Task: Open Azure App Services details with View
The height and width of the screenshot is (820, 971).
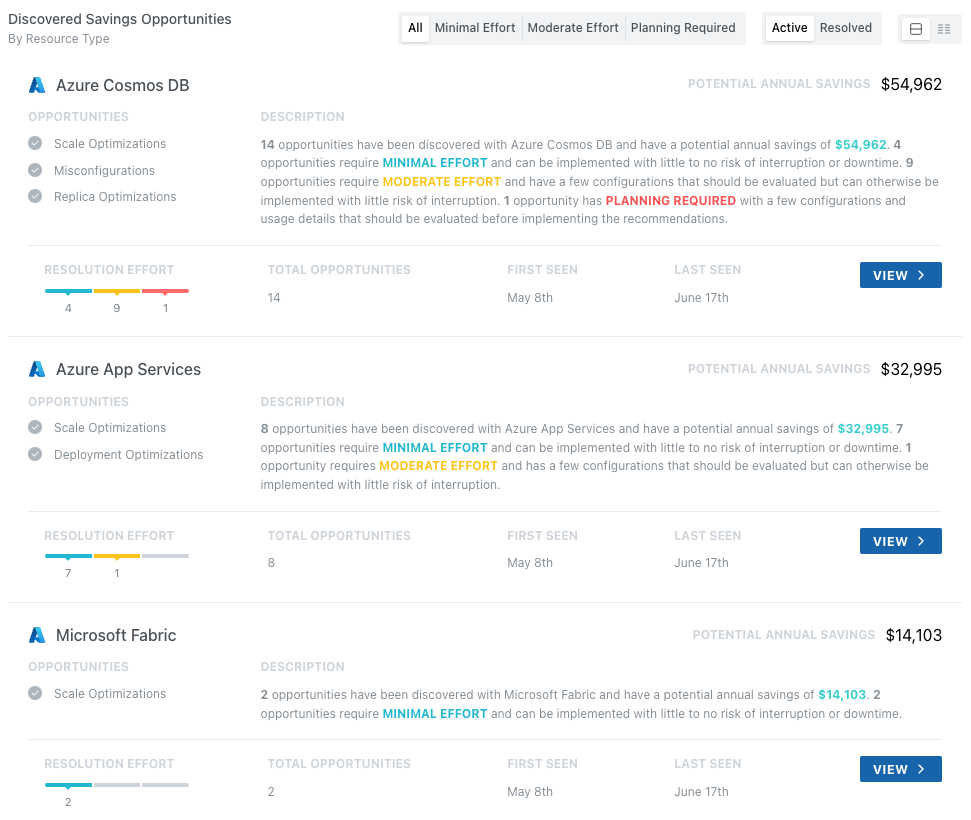Action: [x=900, y=542]
